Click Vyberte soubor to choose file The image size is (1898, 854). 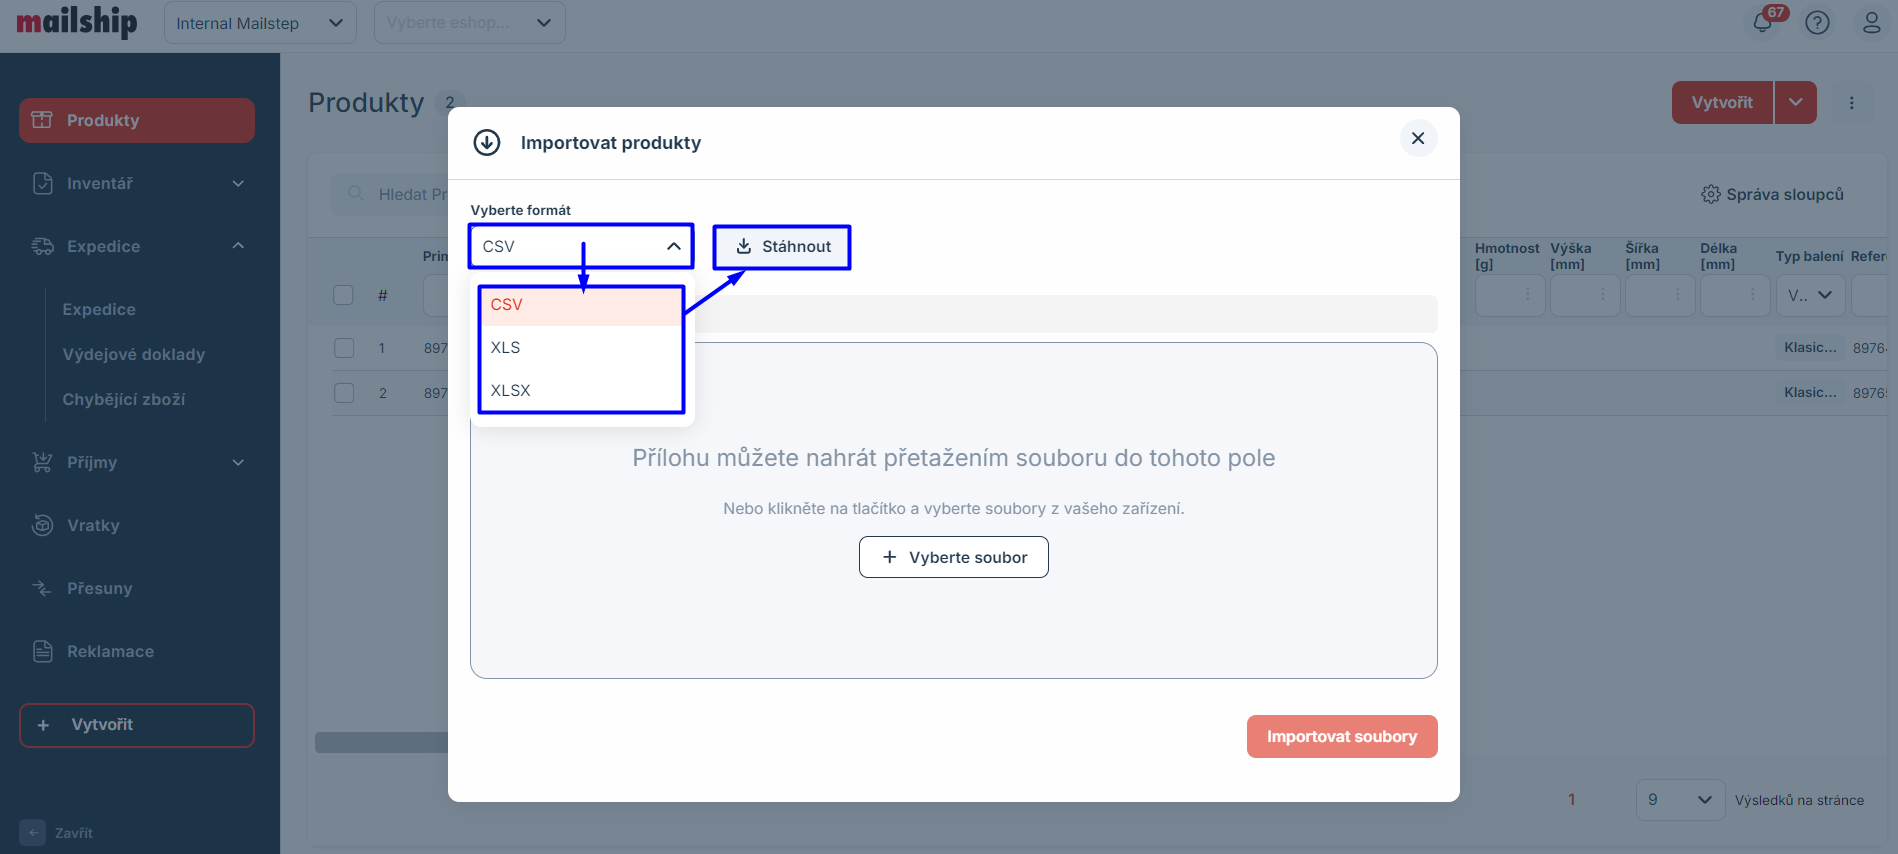pyautogui.click(x=953, y=557)
